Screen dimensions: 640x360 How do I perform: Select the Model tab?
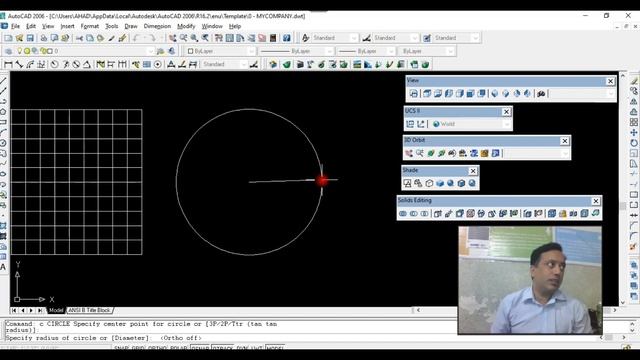pos(56,310)
